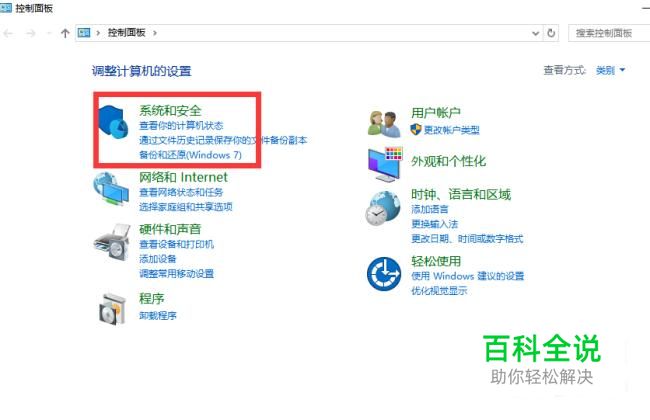Click the back arrow in navigation bar
Image resolution: width=650 pixels, height=420 pixels.
click(8, 33)
